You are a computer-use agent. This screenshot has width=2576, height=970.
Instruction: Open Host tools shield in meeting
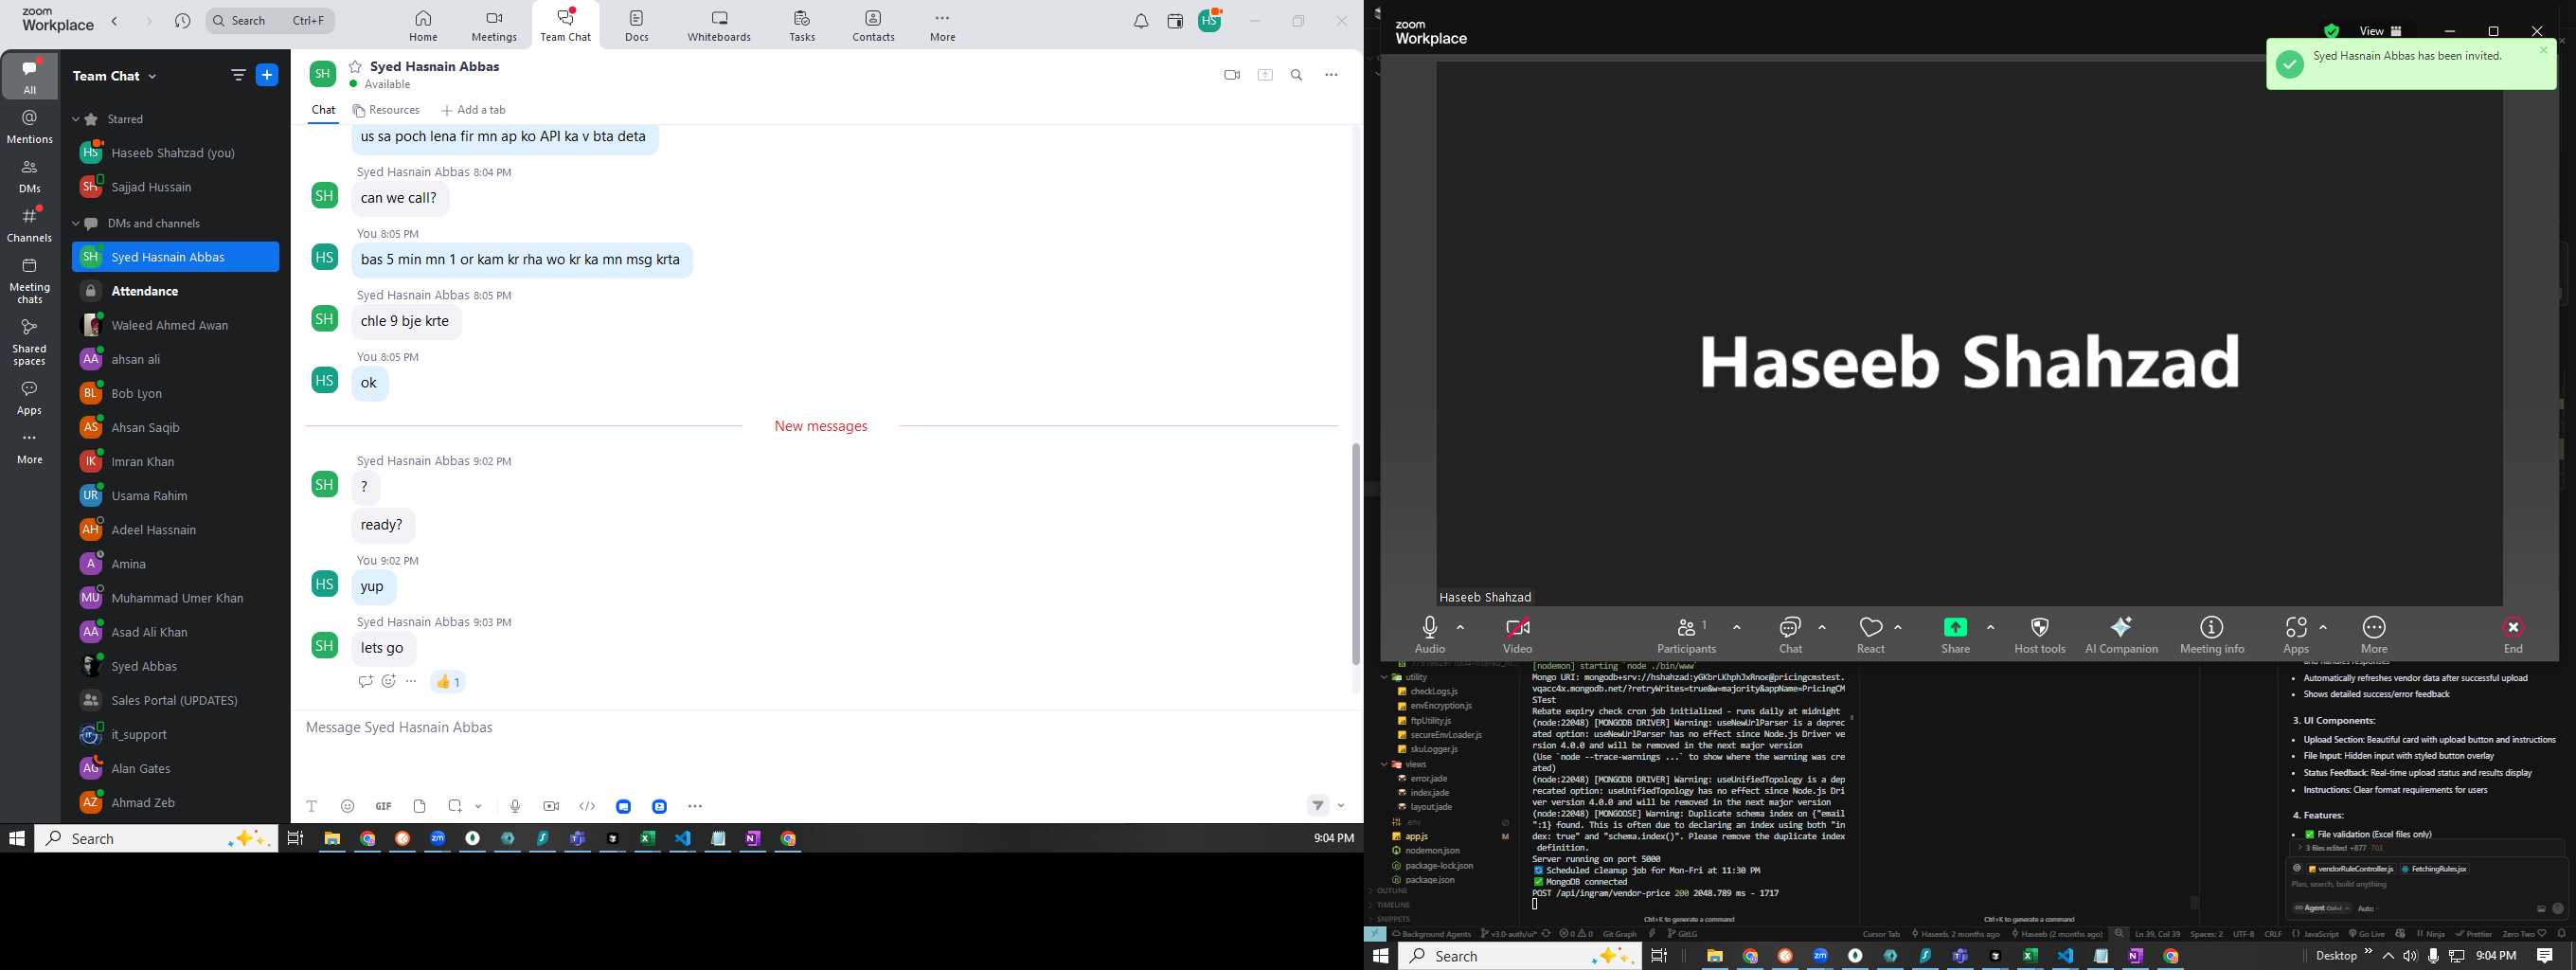coord(2039,635)
